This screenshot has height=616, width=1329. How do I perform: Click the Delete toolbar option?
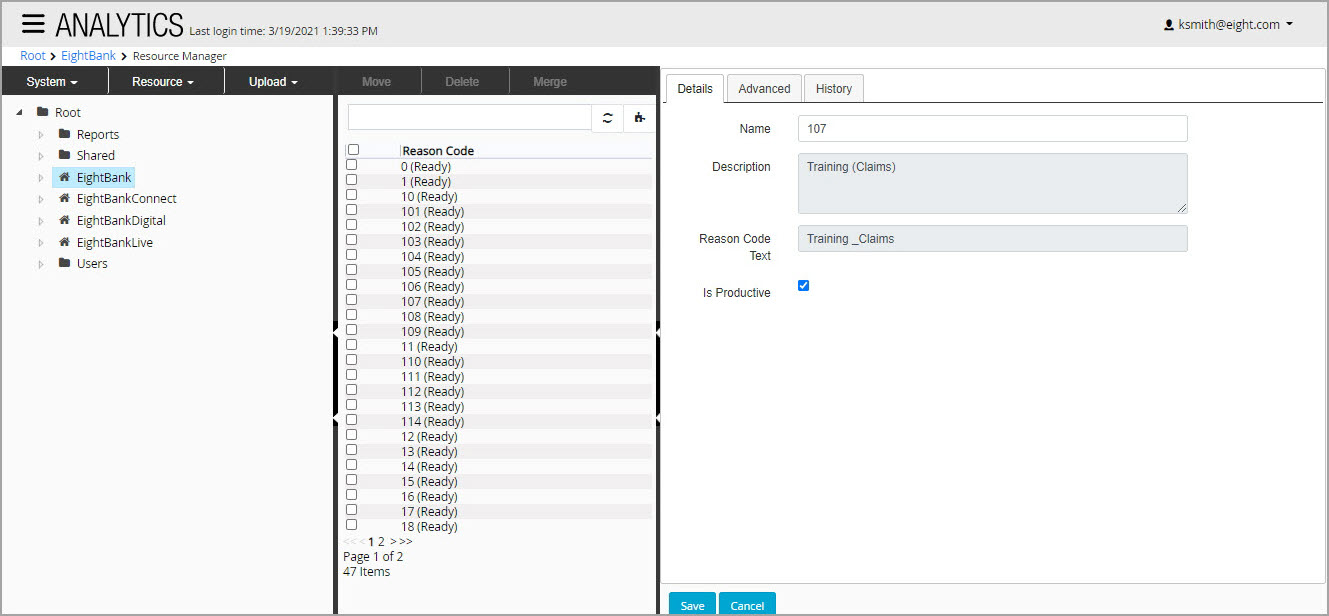(x=462, y=82)
